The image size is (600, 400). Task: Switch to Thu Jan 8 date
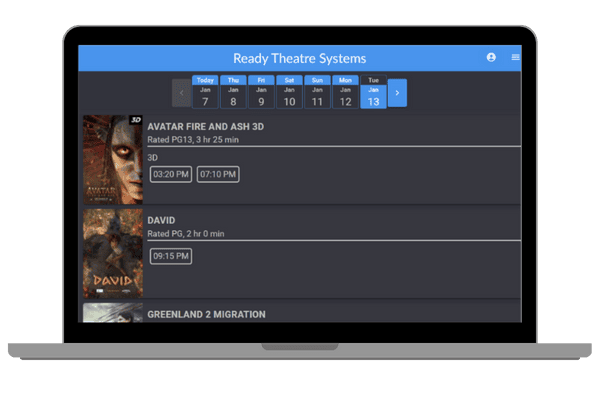[233, 92]
